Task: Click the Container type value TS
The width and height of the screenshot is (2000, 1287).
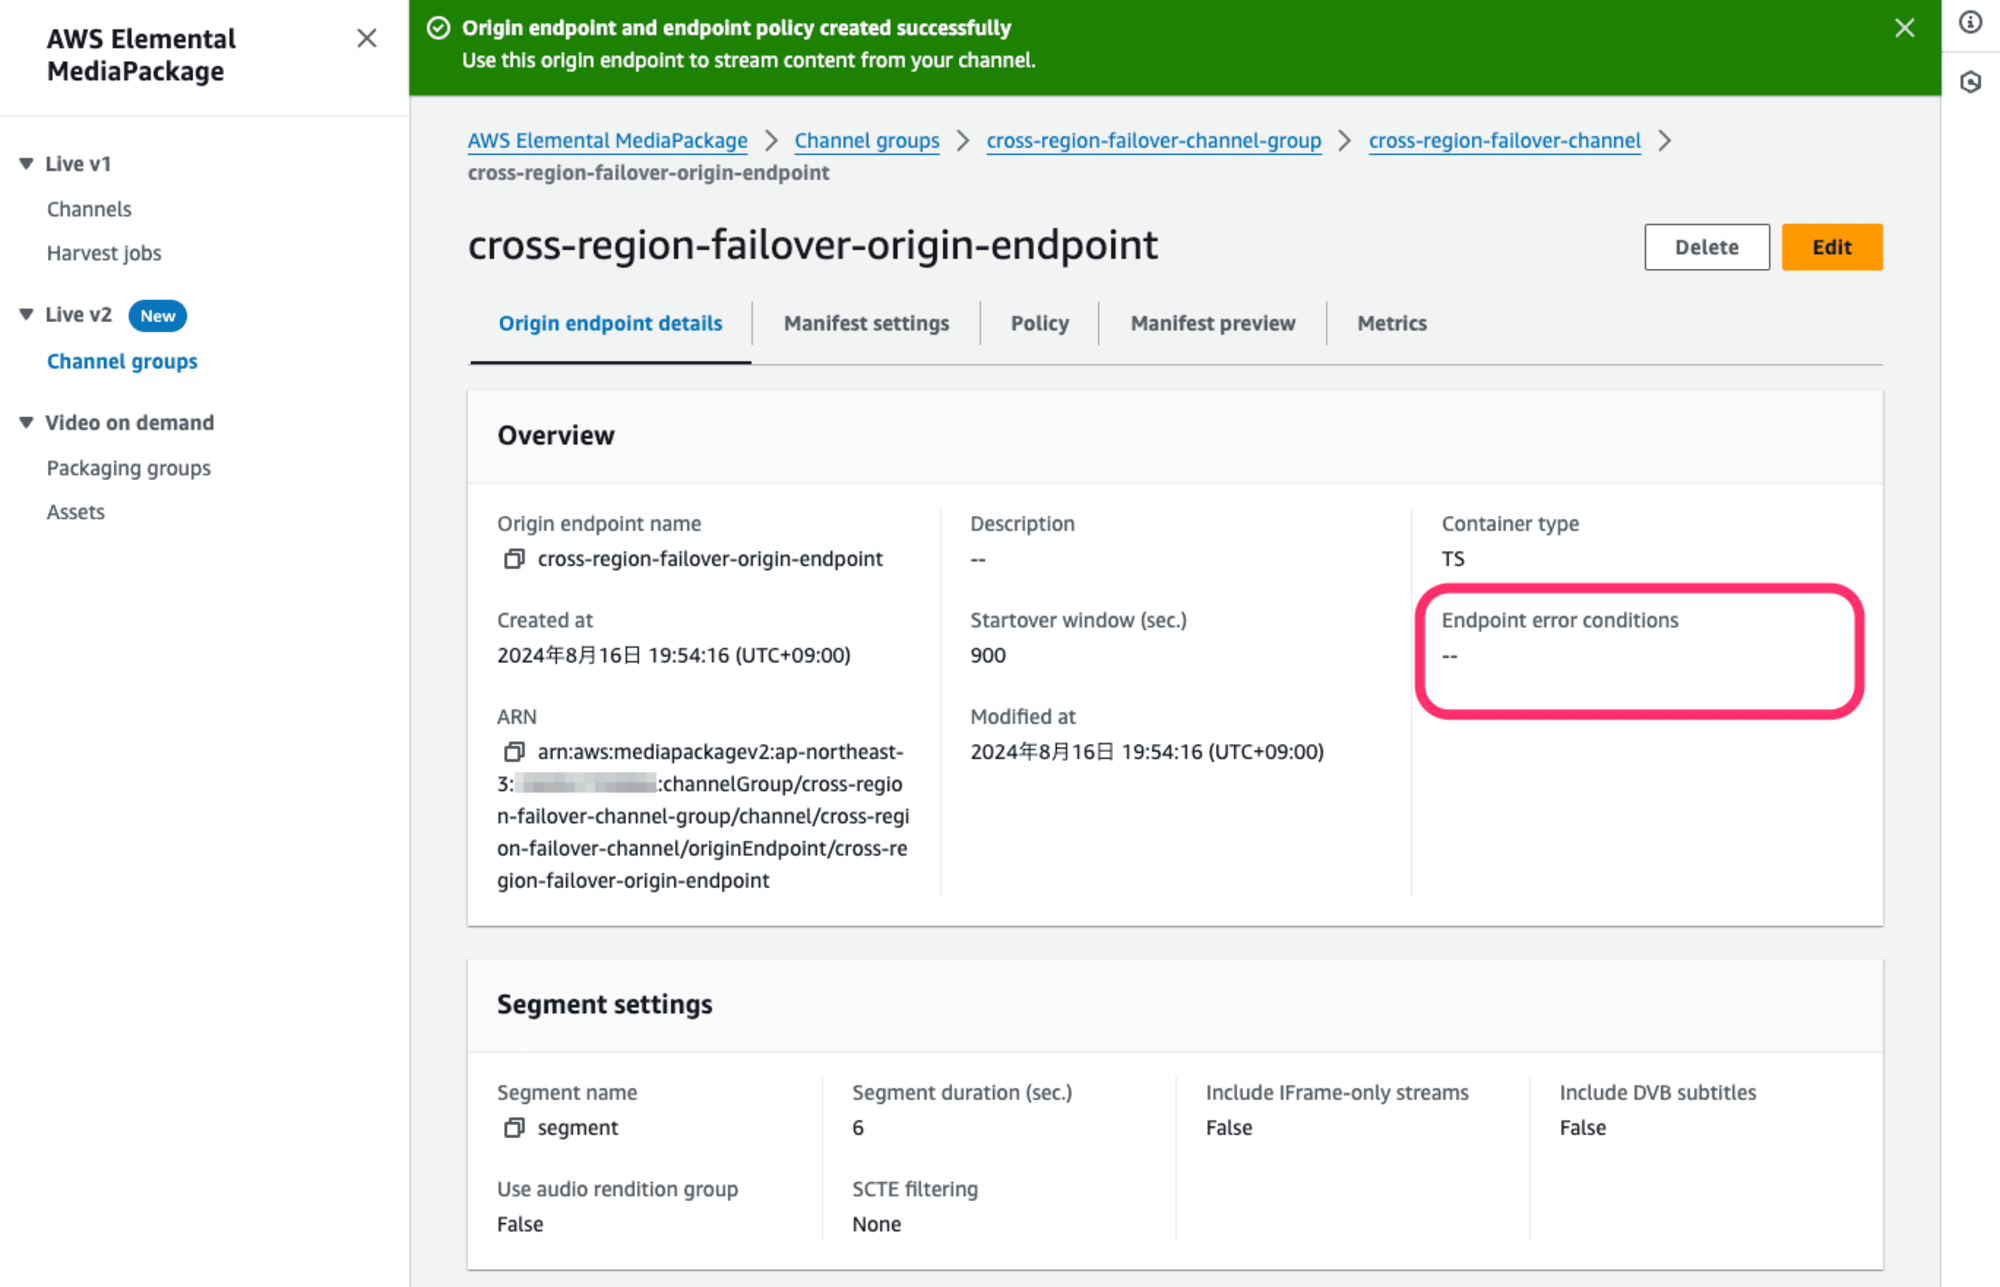Action: pos(1453,559)
